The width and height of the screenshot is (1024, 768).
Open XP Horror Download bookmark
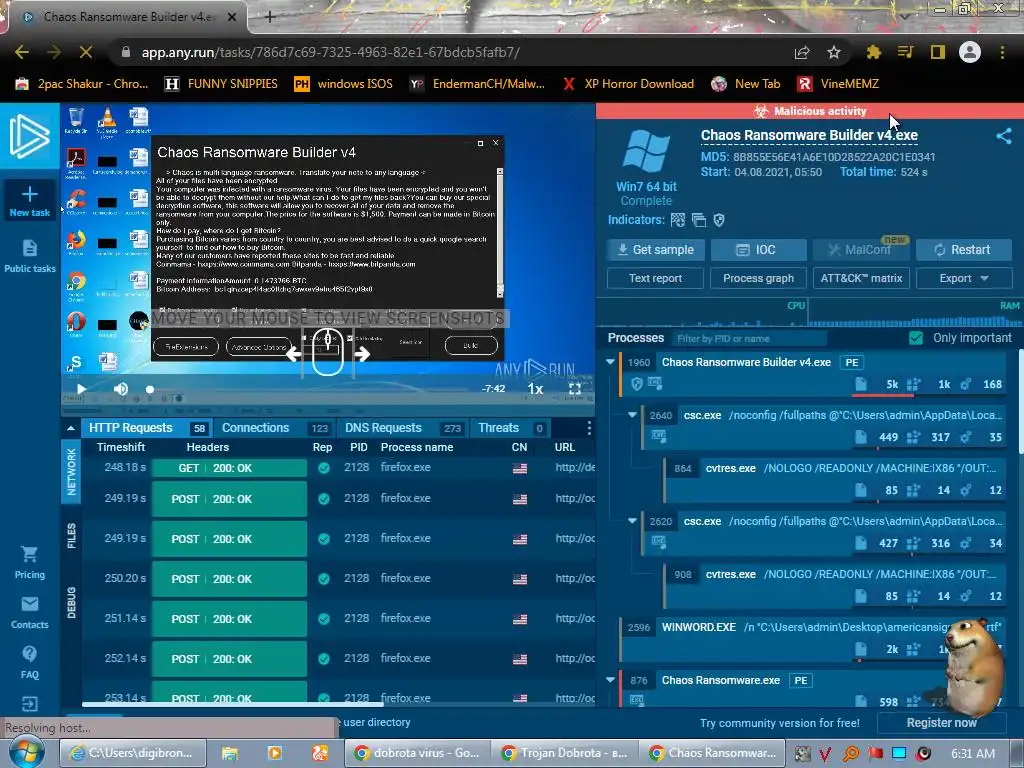(628, 84)
